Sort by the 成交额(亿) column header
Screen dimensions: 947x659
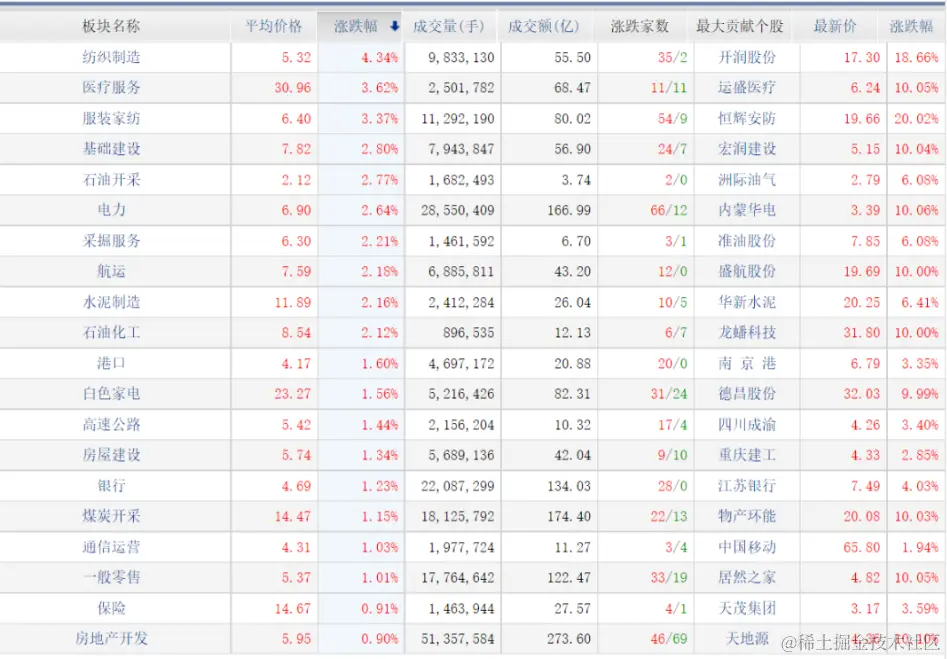(x=544, y=26)
